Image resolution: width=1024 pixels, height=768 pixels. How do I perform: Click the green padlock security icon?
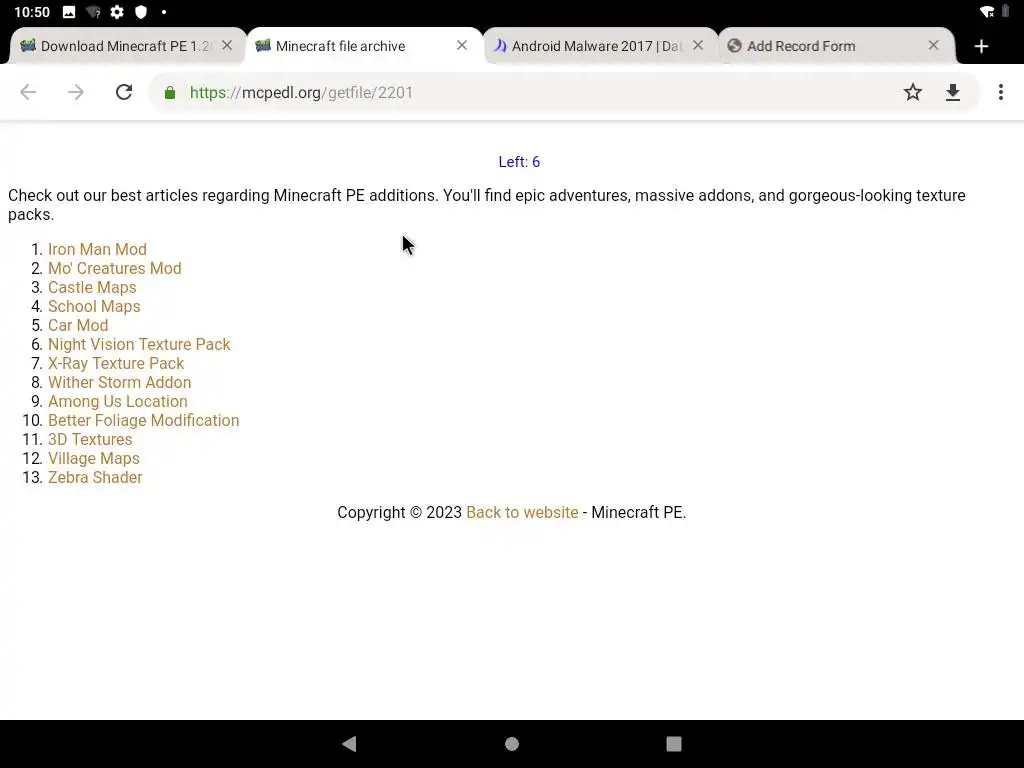coord(170,93)
